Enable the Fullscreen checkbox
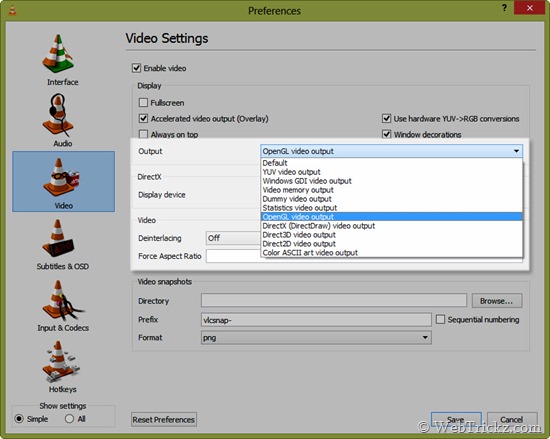 click(x=143, y=103)
